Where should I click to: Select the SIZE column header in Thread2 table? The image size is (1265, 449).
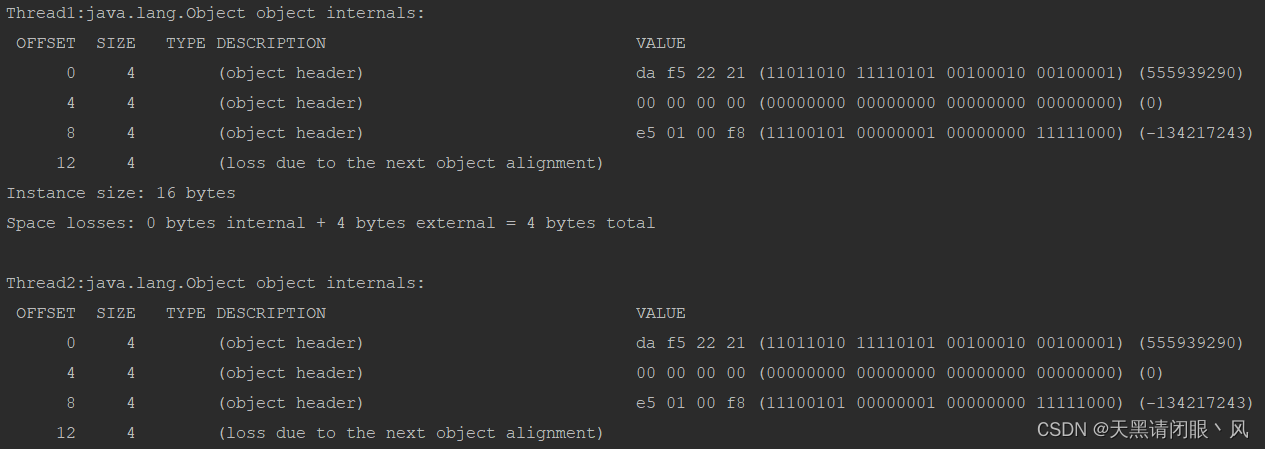click(116, 313)
